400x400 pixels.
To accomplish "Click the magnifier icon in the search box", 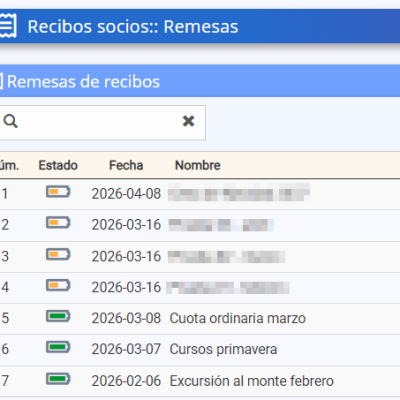I will coord(10,121).
